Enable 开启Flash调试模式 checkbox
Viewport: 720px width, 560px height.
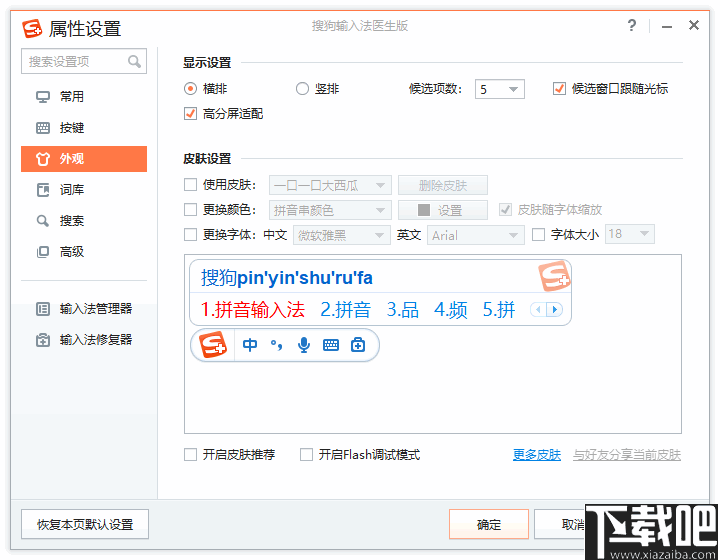[306, 455]
